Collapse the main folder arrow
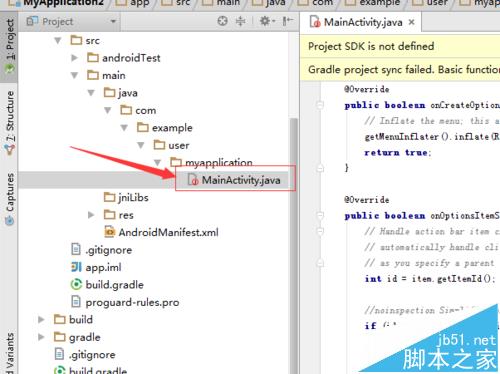The image size is (500, 374). tap(74, 75)
